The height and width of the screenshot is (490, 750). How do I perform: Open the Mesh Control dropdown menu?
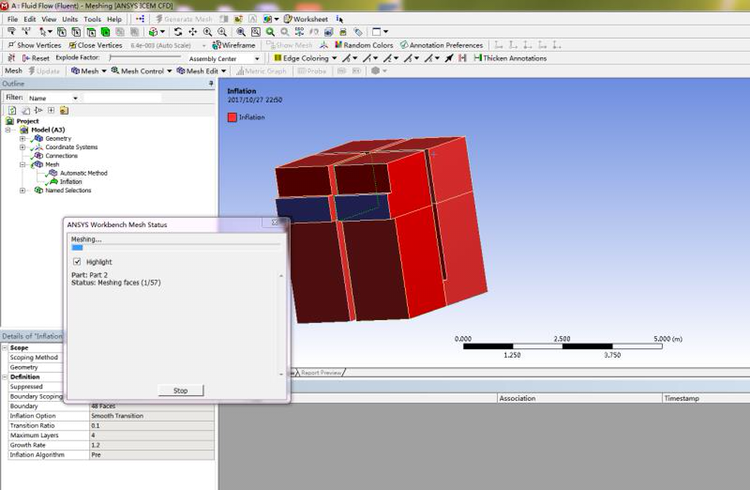click(x=140, y=71)
